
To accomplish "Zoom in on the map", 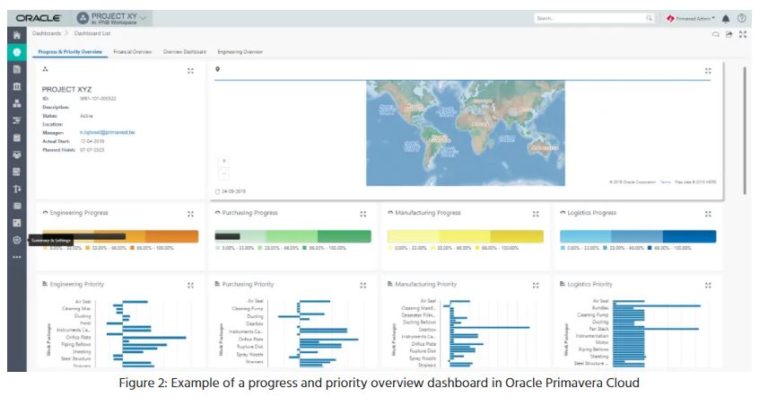I will [224, 161].
